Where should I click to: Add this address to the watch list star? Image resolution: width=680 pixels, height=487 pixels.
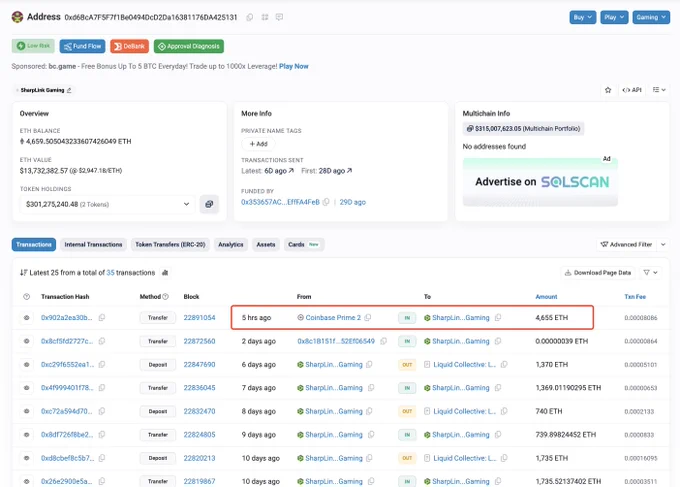(608, 90)
